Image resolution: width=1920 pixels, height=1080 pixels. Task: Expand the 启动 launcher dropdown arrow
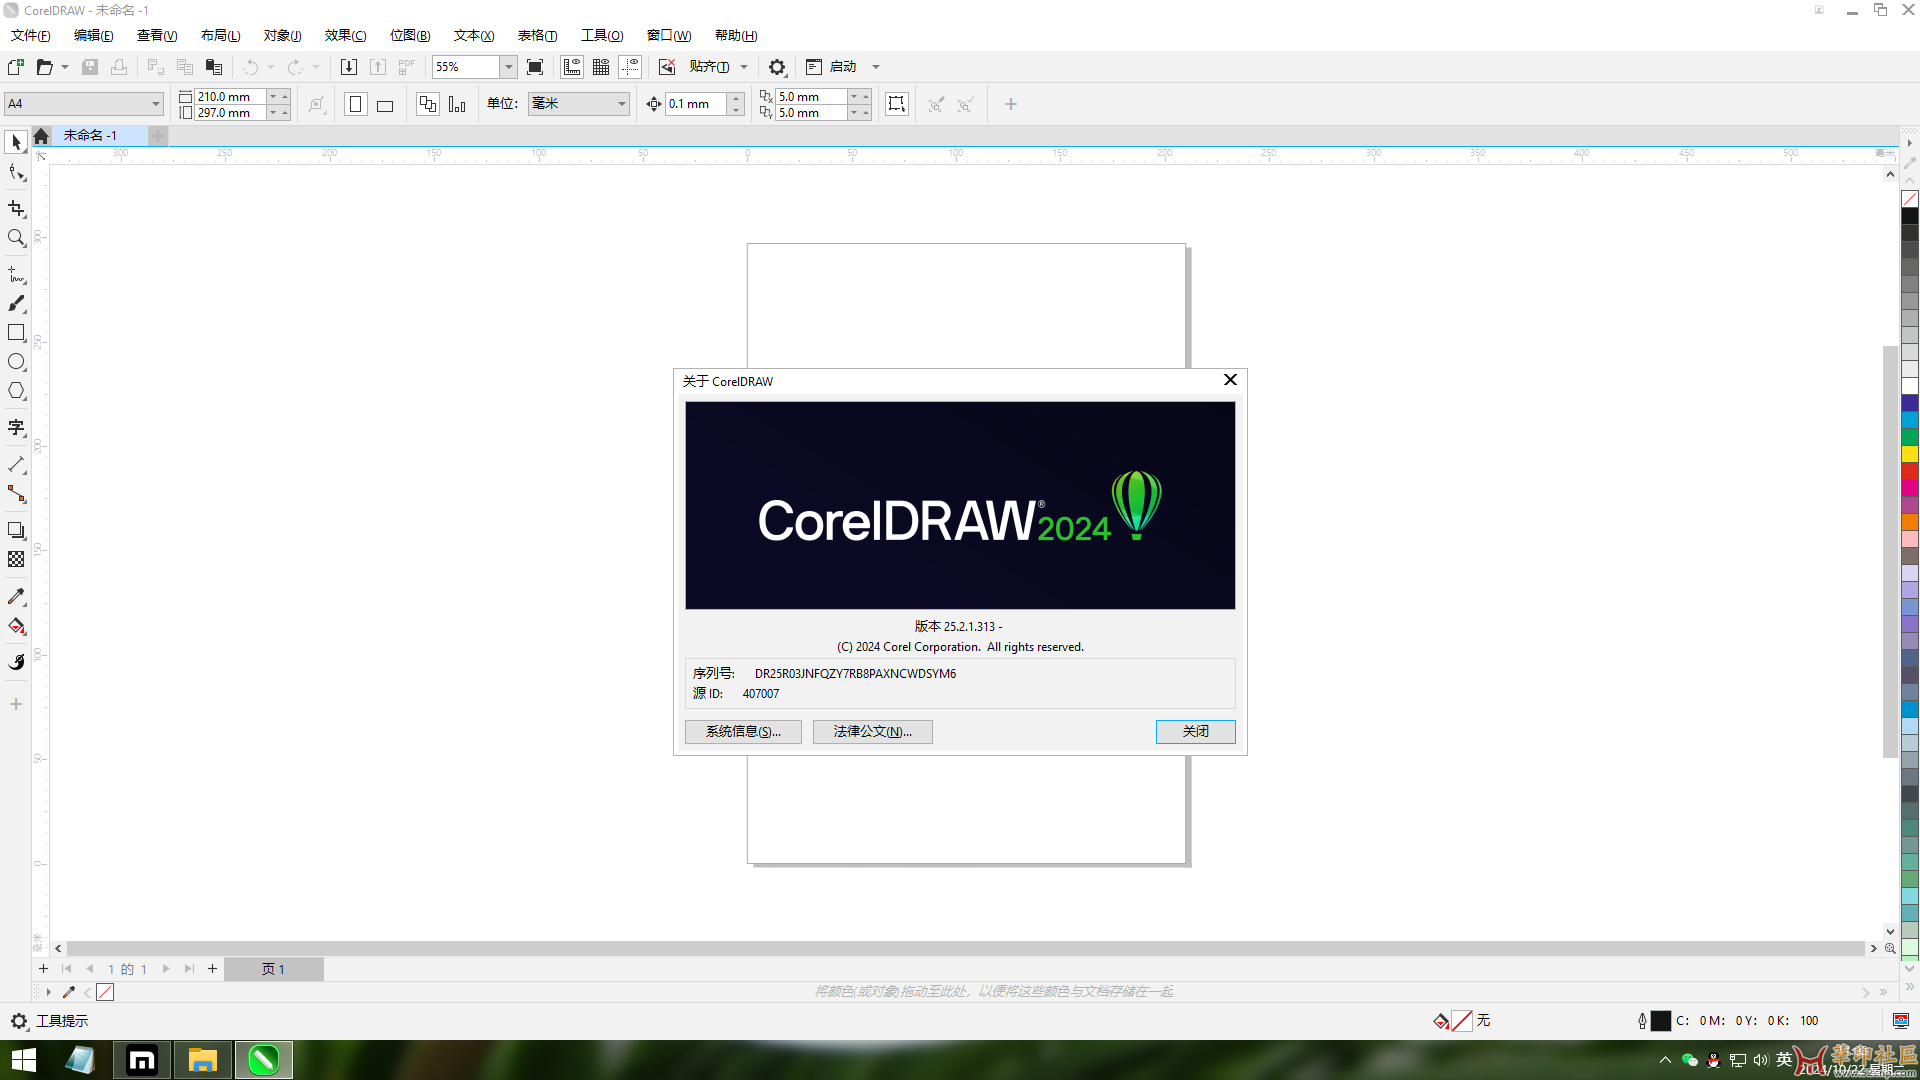pyautogui.click(x=876, y=67)
